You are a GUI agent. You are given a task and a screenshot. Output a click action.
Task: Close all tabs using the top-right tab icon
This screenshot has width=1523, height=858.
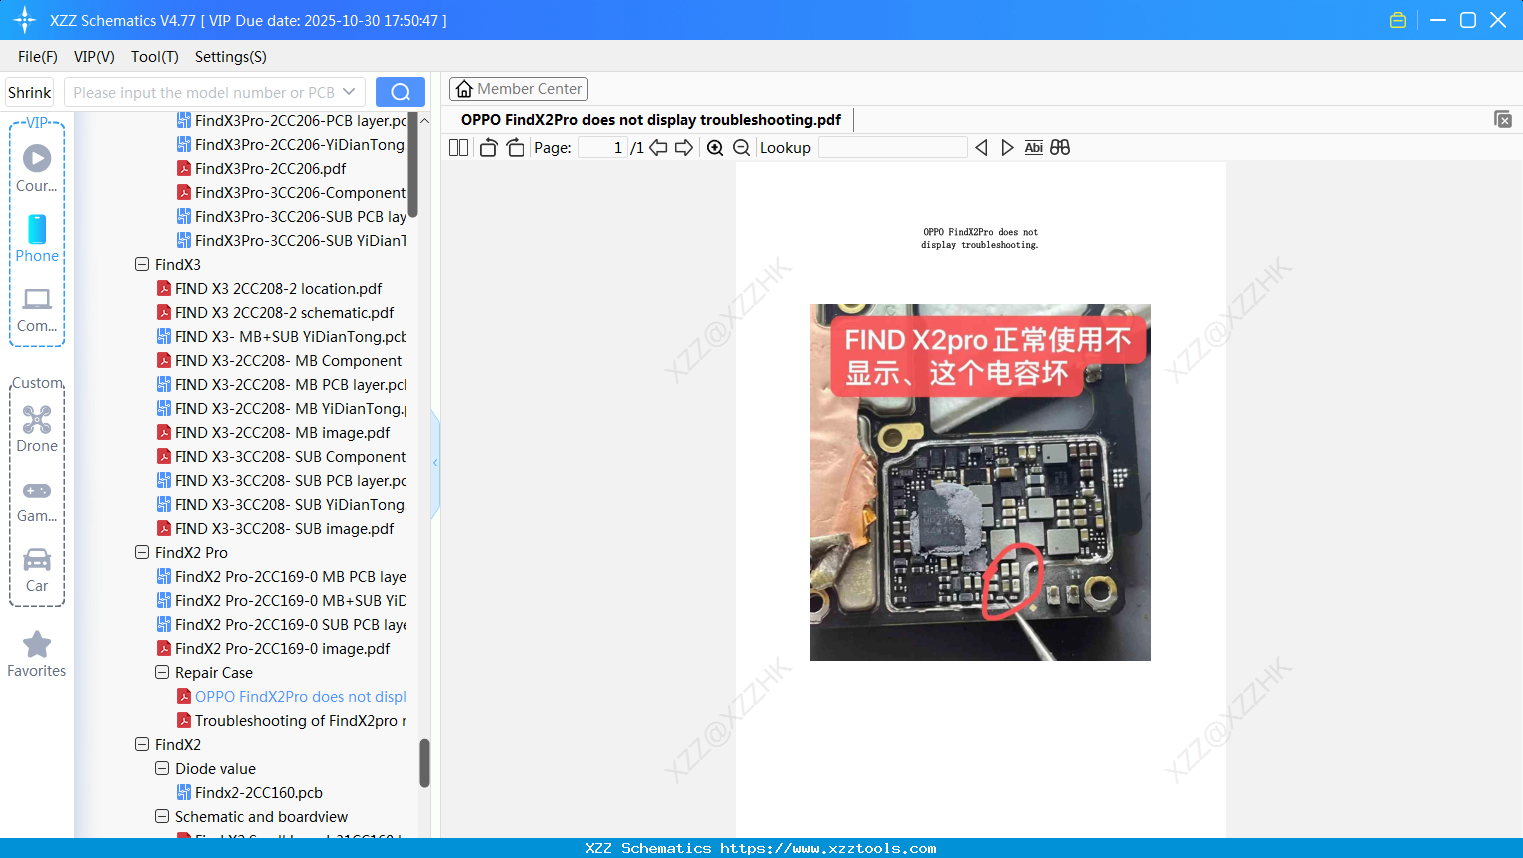pyautogui.click(x=1503, y=119)
